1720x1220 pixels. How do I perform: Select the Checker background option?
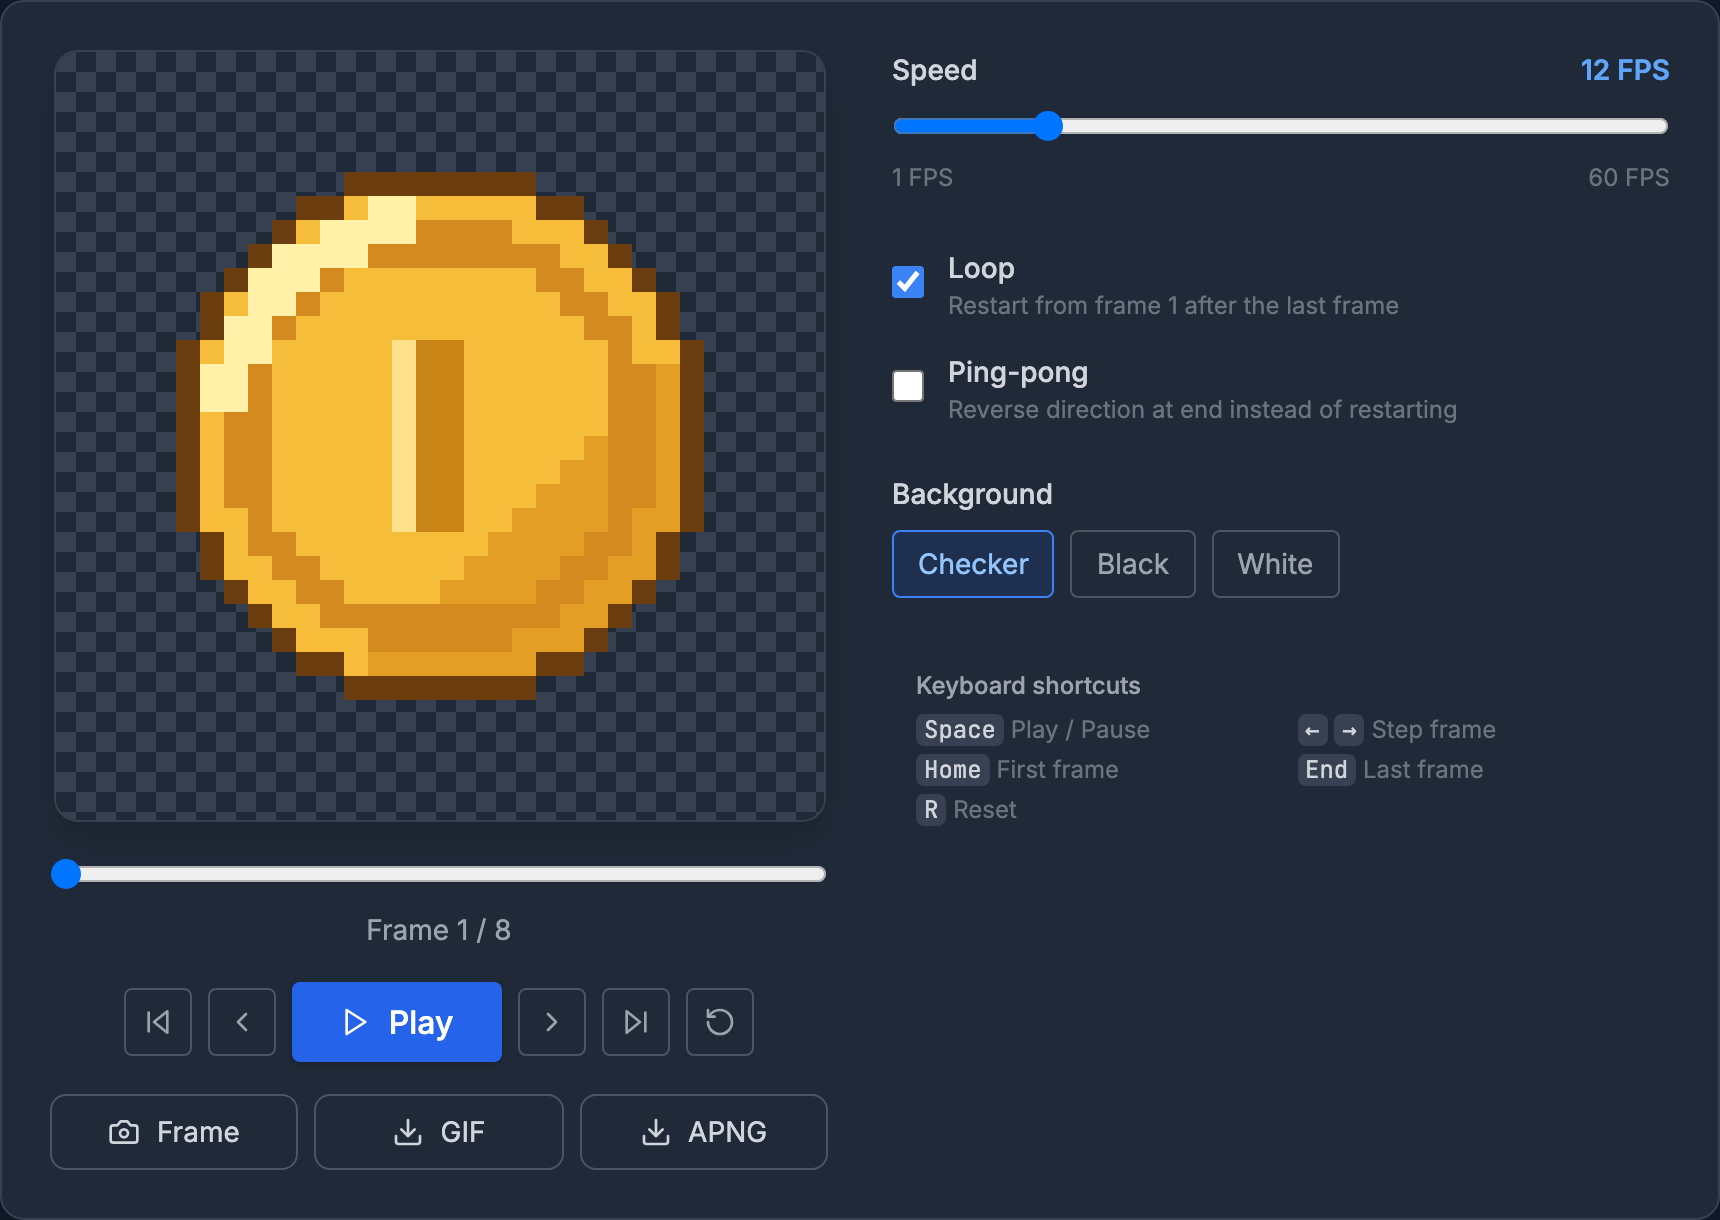pyautogui.click(x=973, y=564)
